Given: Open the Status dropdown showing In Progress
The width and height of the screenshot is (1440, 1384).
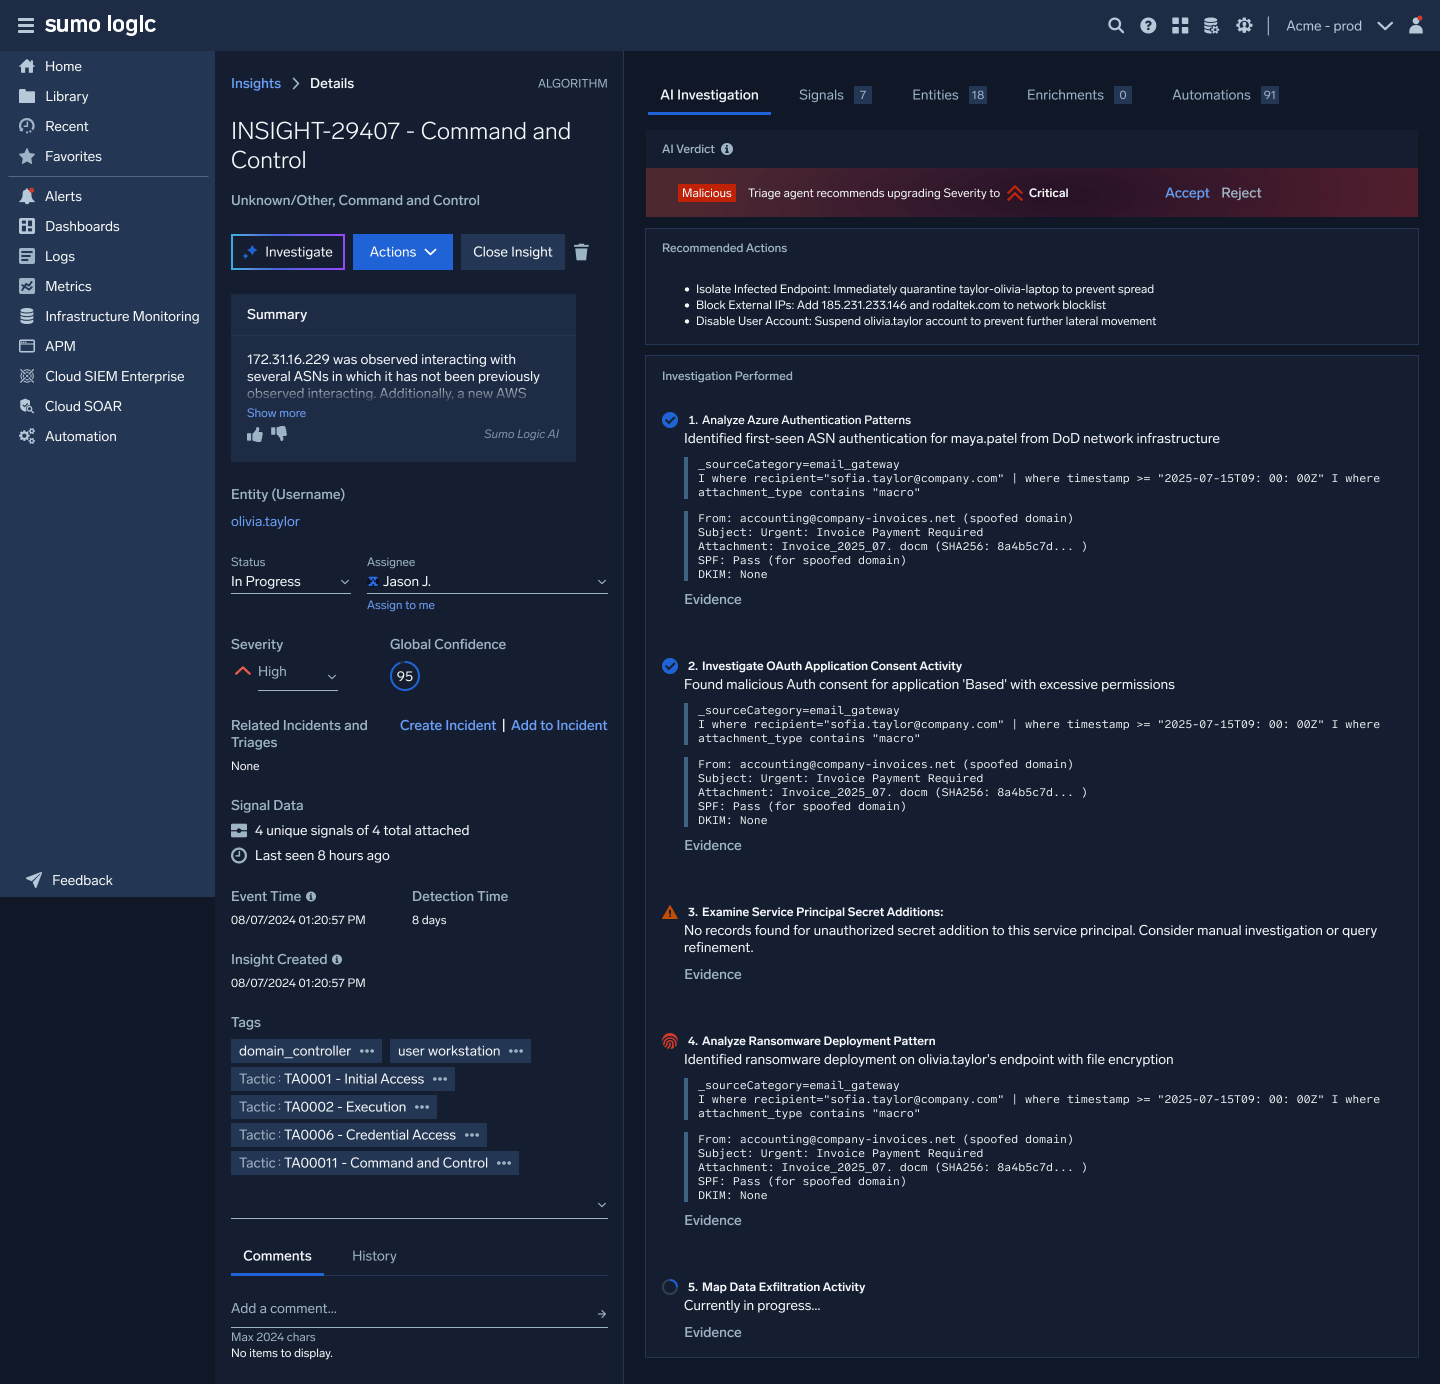Looking at the screenshot, I should coord(291,582).
